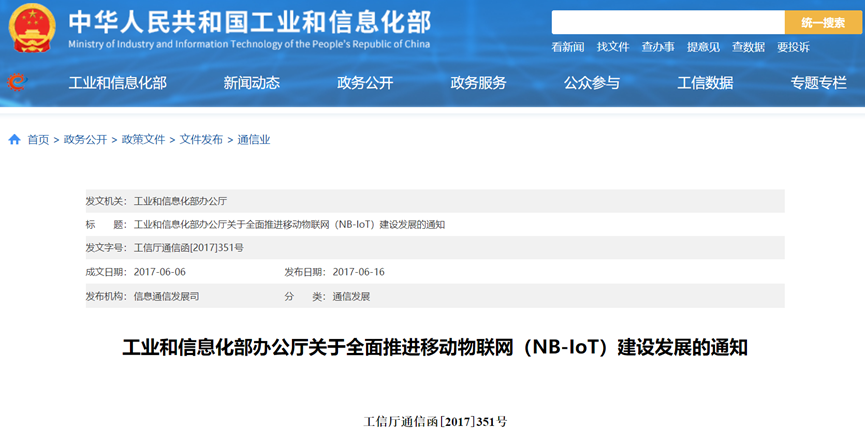Click the 找文件 quick link
This screenshot has width=865, height=443.
[x=613, y=47]
